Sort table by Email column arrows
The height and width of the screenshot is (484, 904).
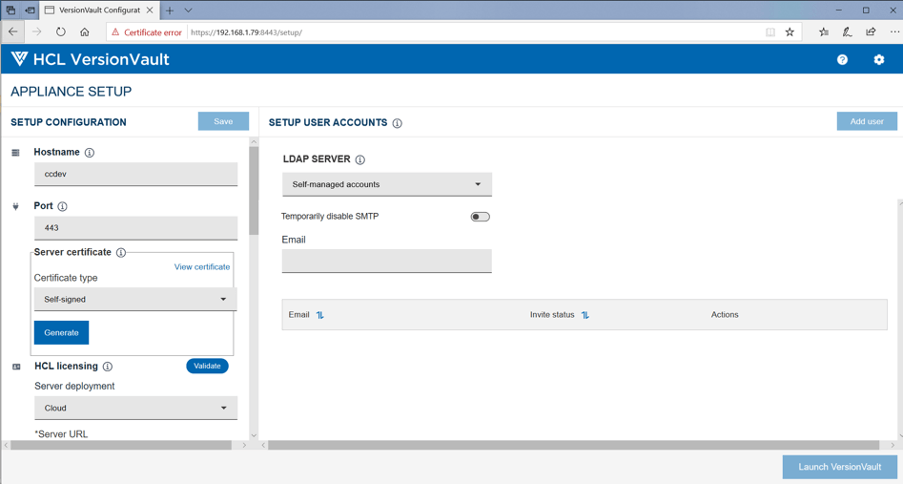(320, 315)
